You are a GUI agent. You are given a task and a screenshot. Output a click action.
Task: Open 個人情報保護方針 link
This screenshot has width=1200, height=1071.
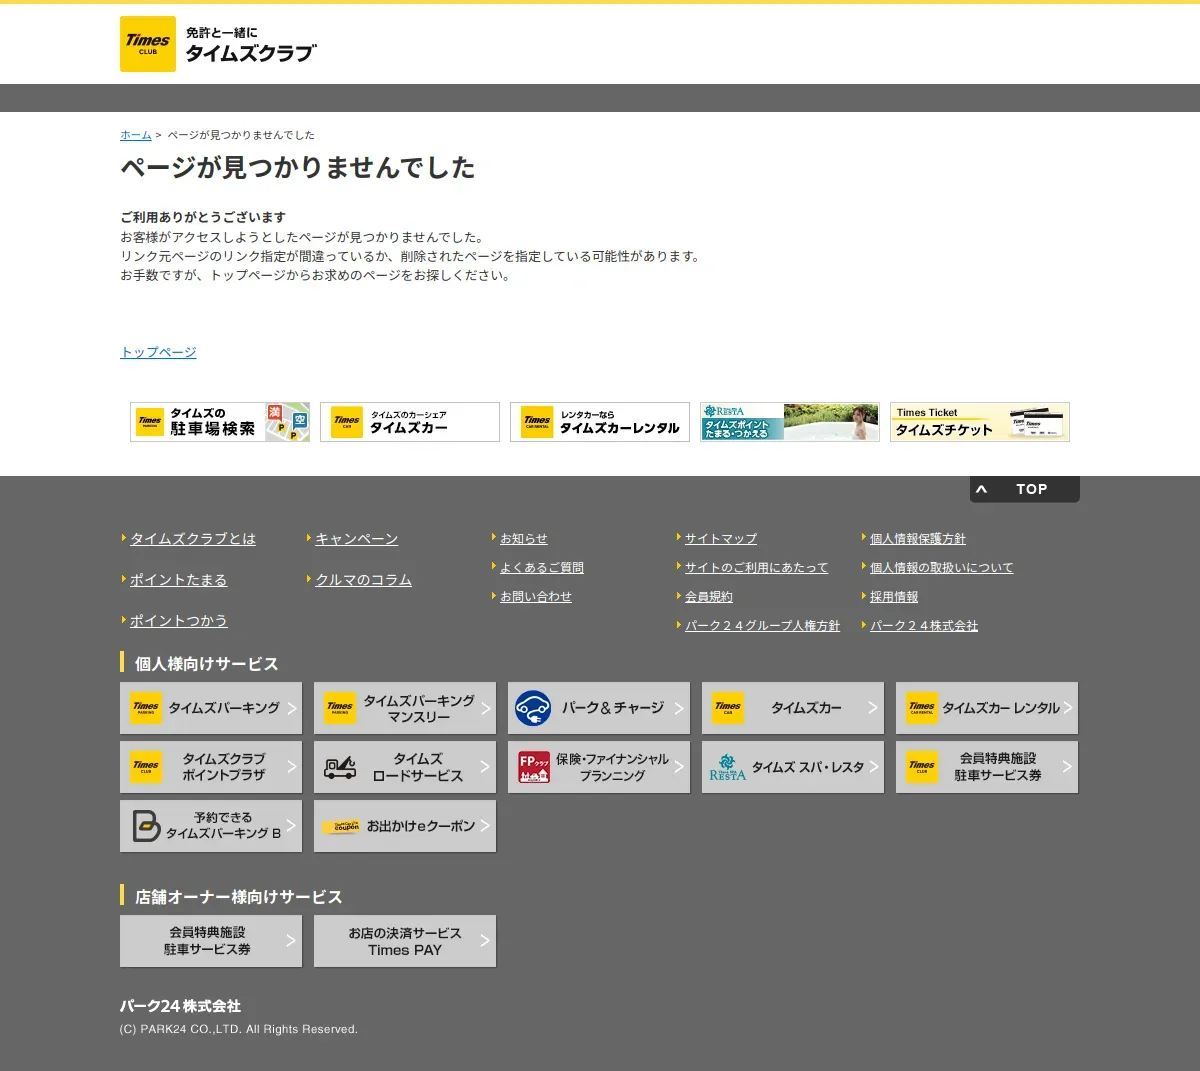[918, 539]
